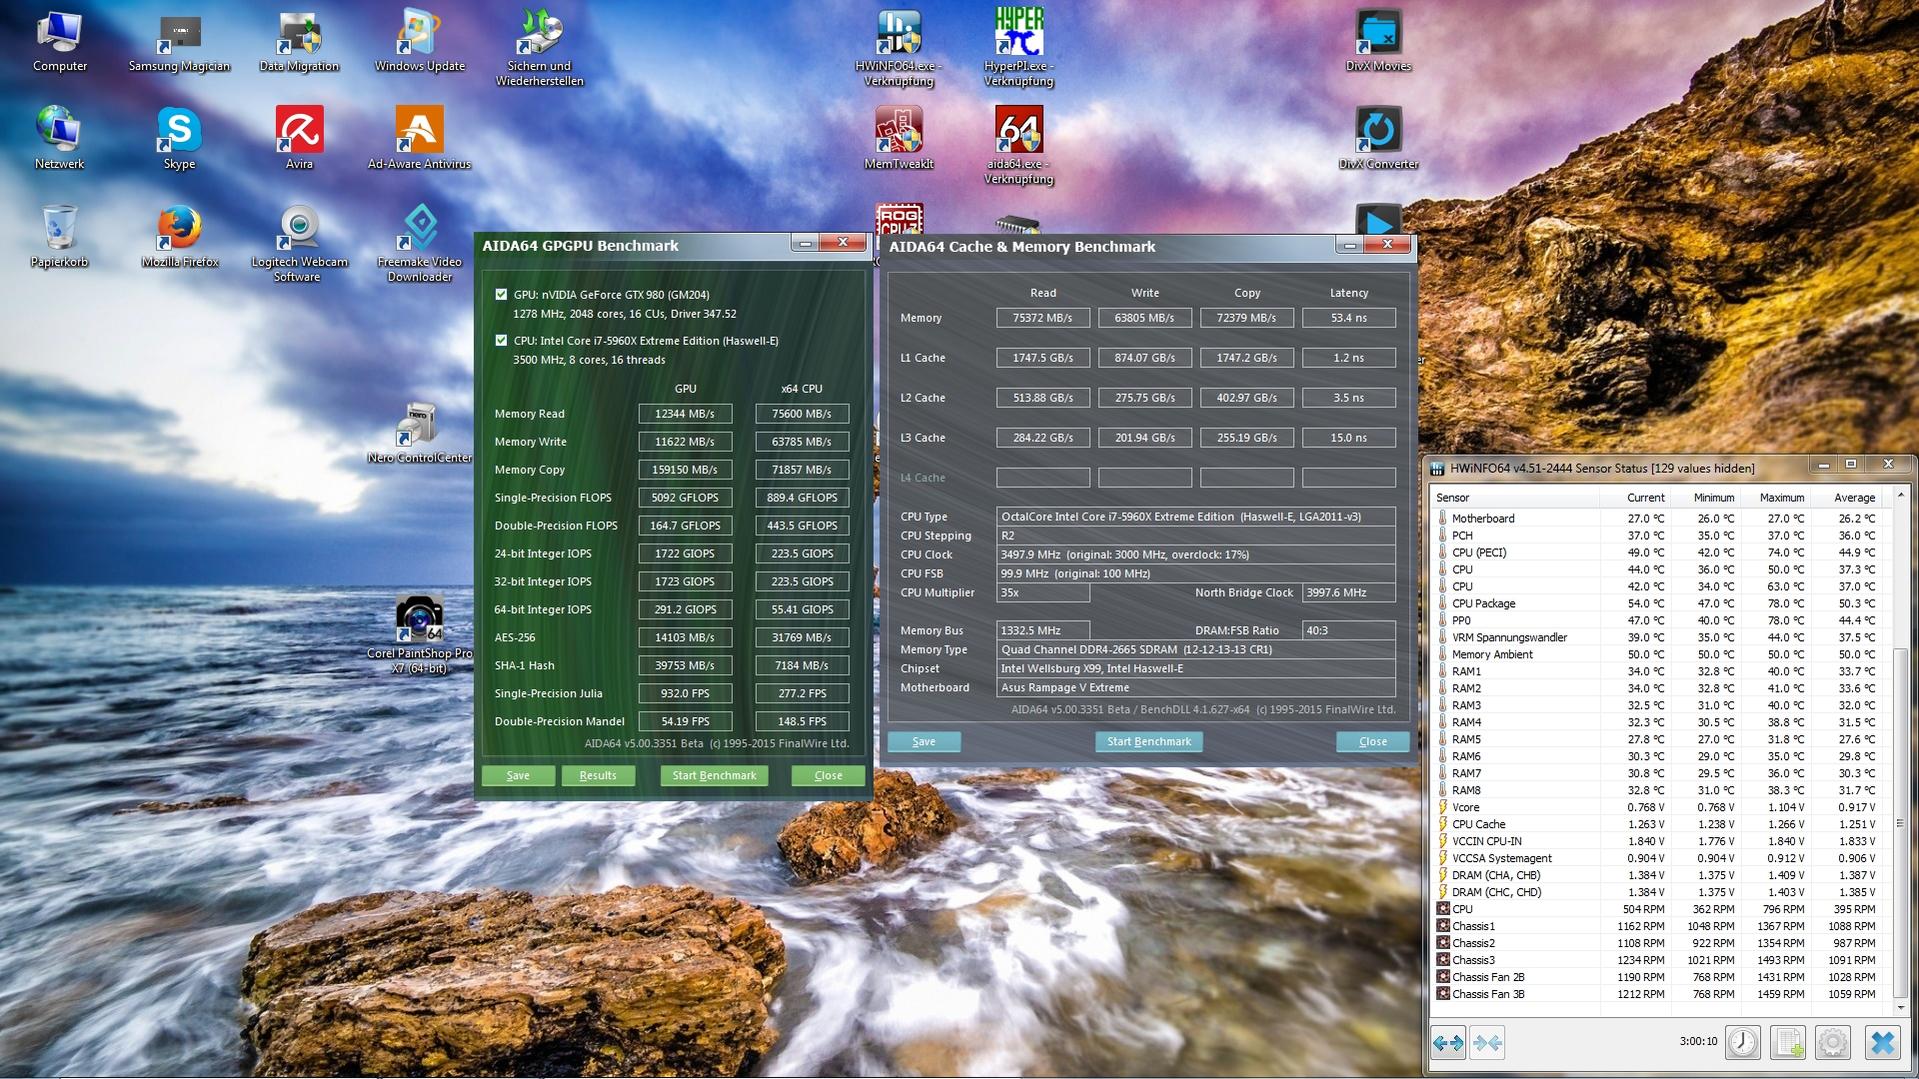Launch Skype from the desktop

[x=179, y=139]
